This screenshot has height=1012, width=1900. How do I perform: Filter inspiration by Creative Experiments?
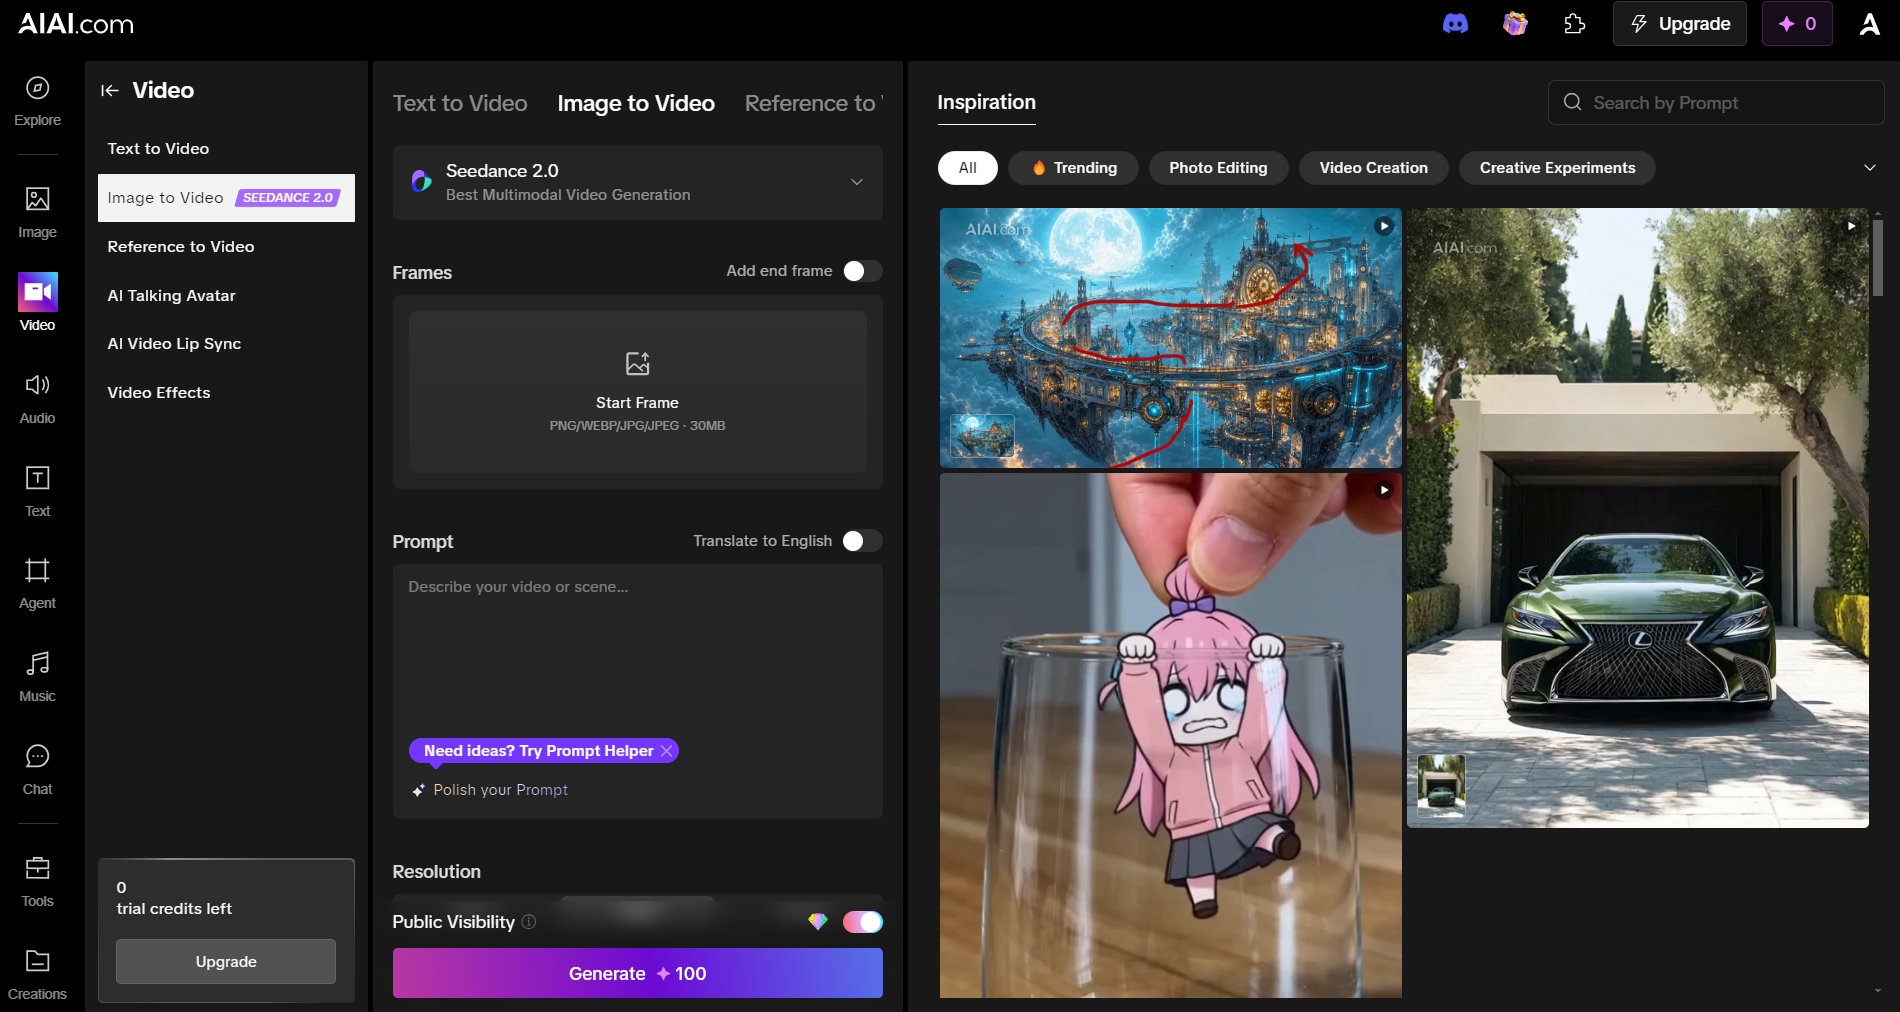(1557, 168)
